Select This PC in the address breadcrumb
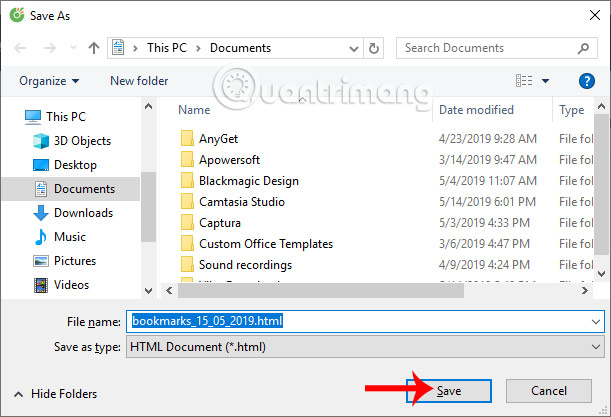 [167, 48]
